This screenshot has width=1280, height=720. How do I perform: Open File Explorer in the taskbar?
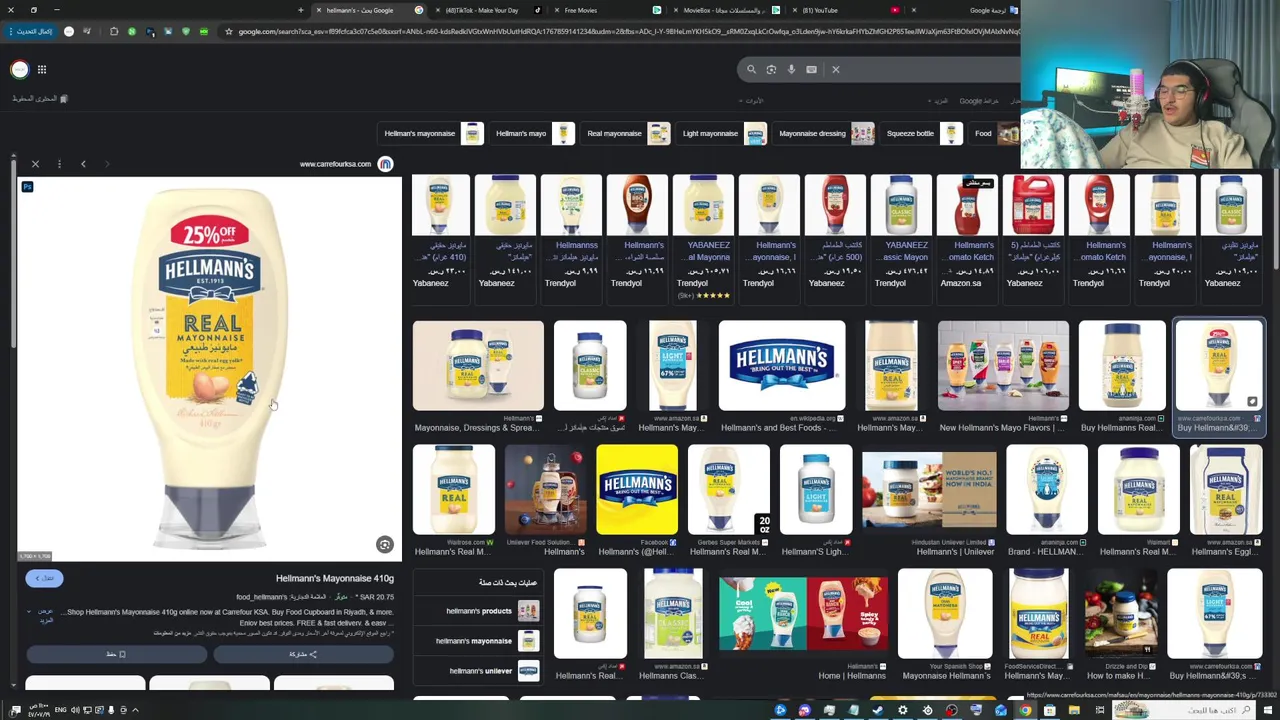click(1074, 710)
